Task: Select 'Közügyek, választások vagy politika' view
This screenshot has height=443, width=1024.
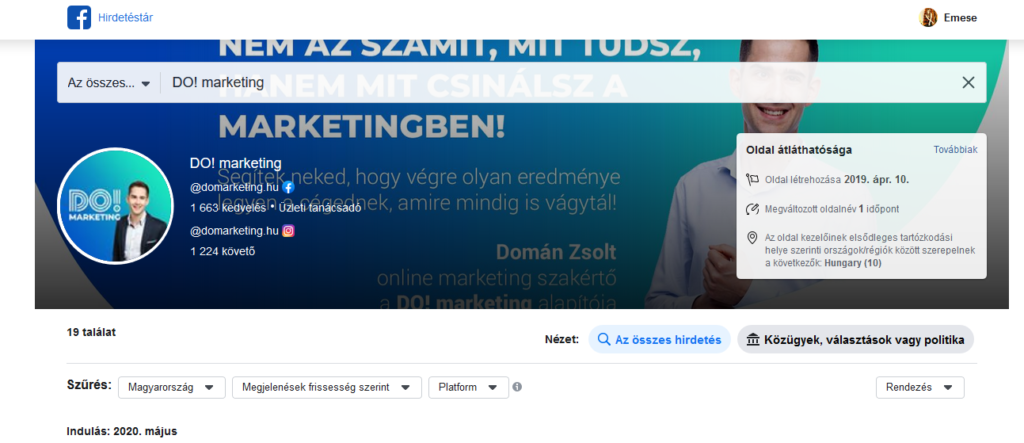Action: (856, 340)
